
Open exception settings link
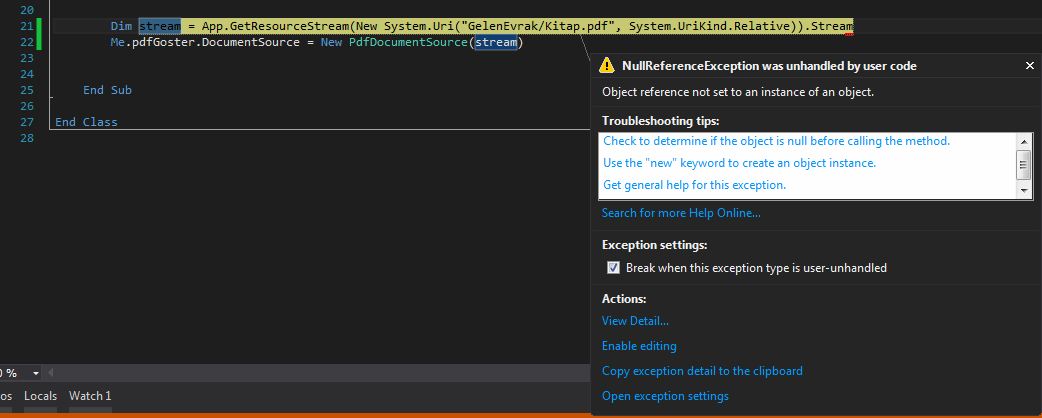(x=665, y=396)
